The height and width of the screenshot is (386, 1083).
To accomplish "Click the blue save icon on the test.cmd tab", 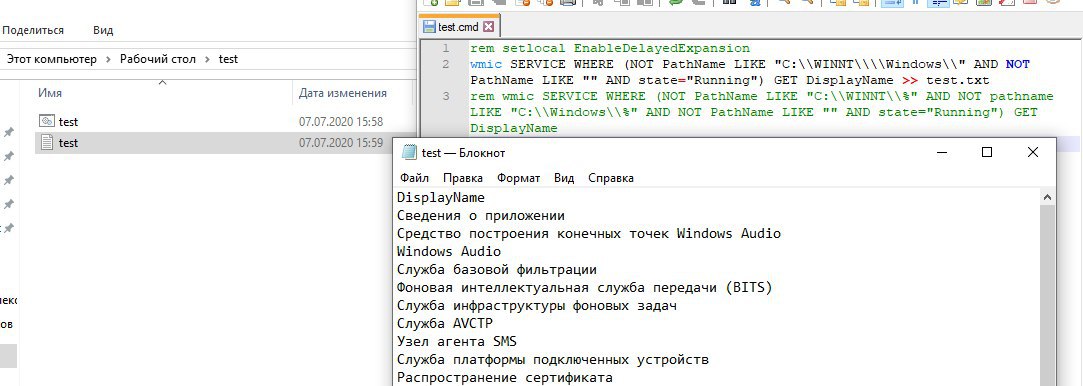I will coord(429,28).
